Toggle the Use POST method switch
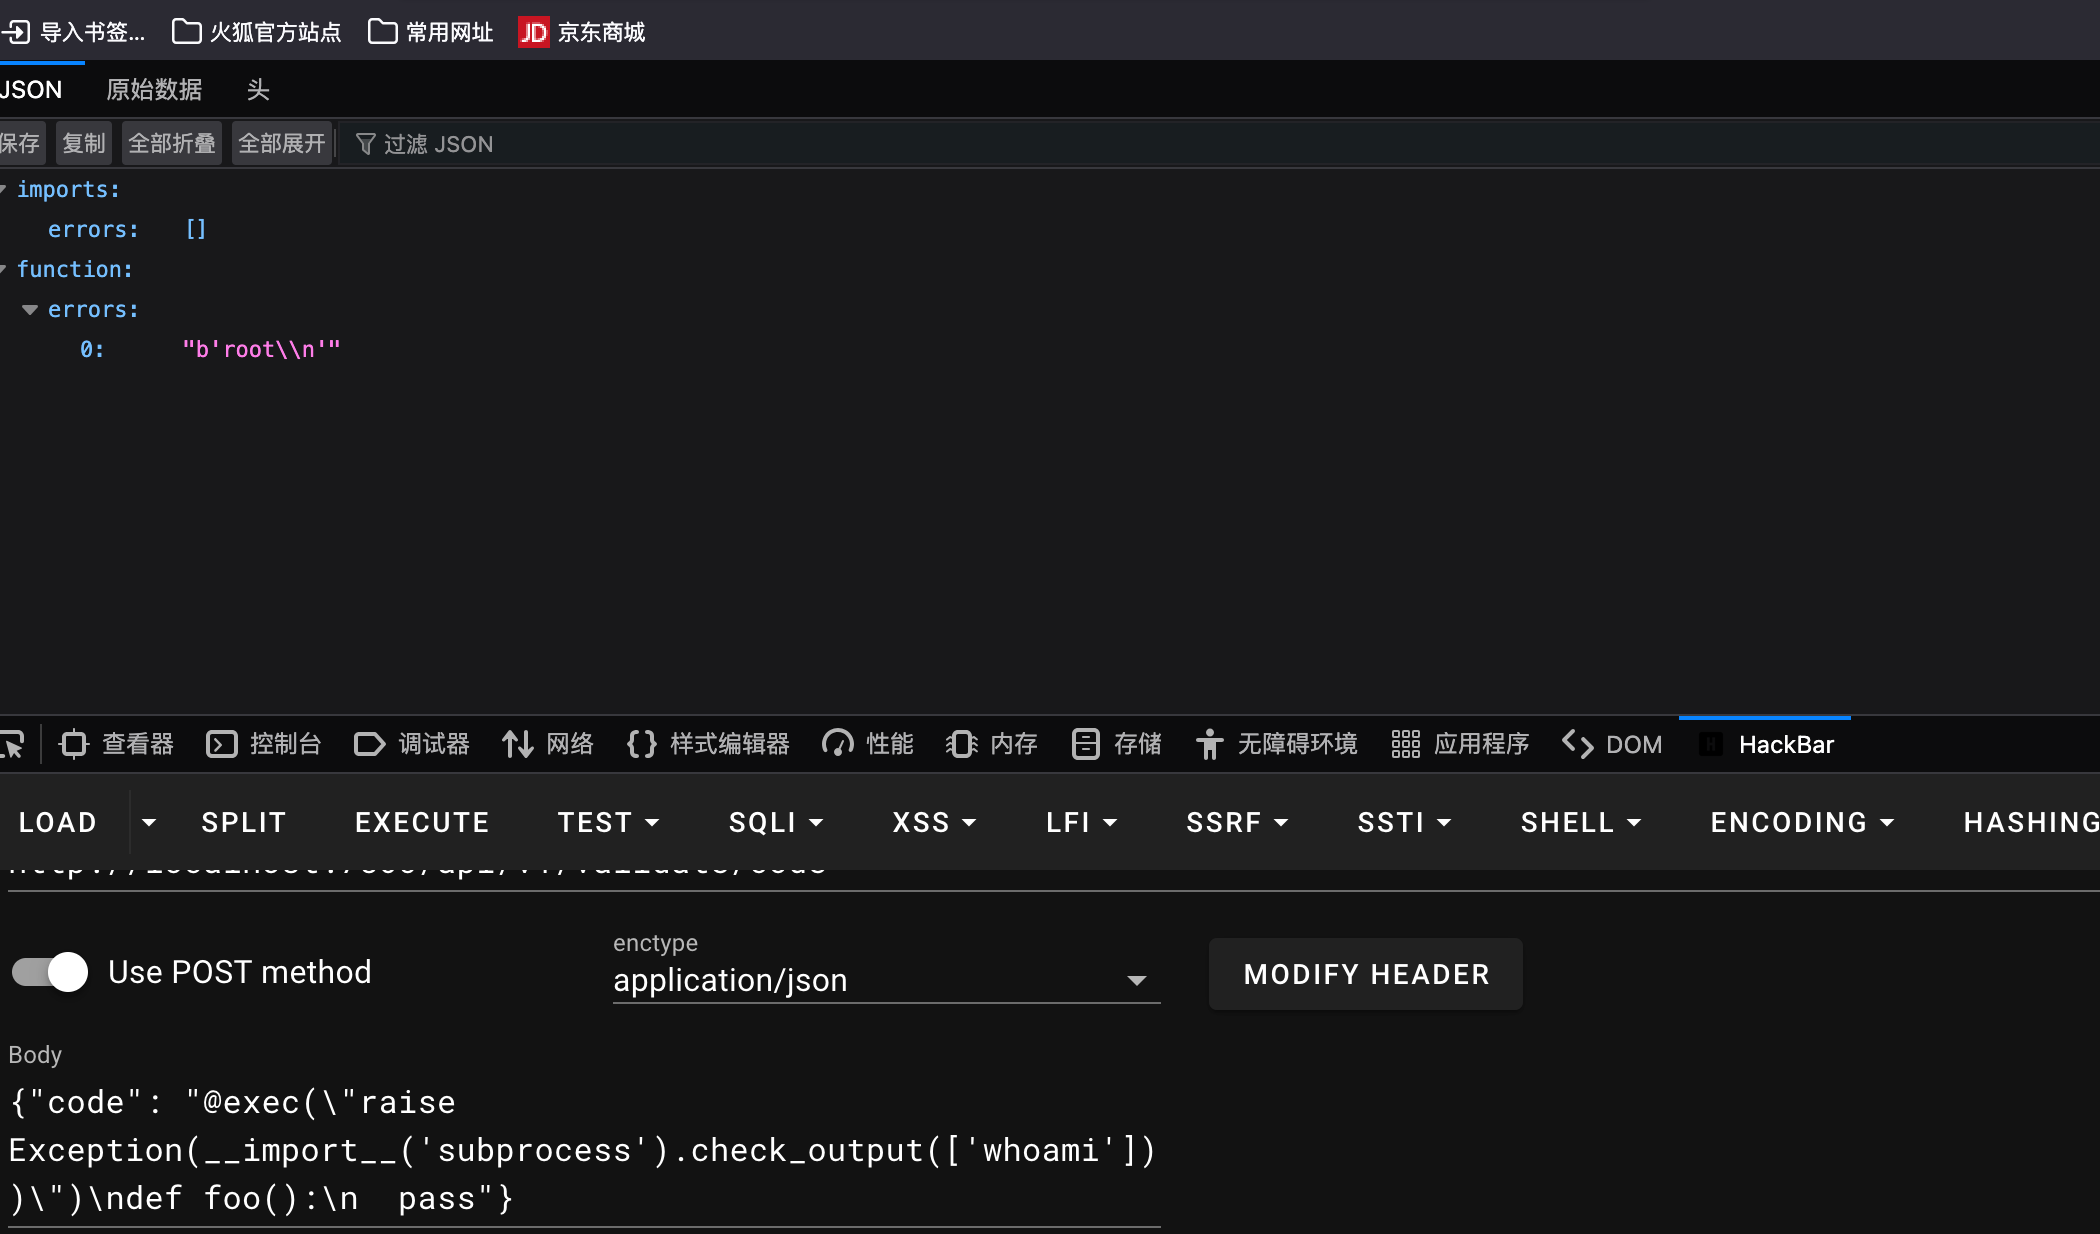2100x1234 pixels. [x=50, y=972]
